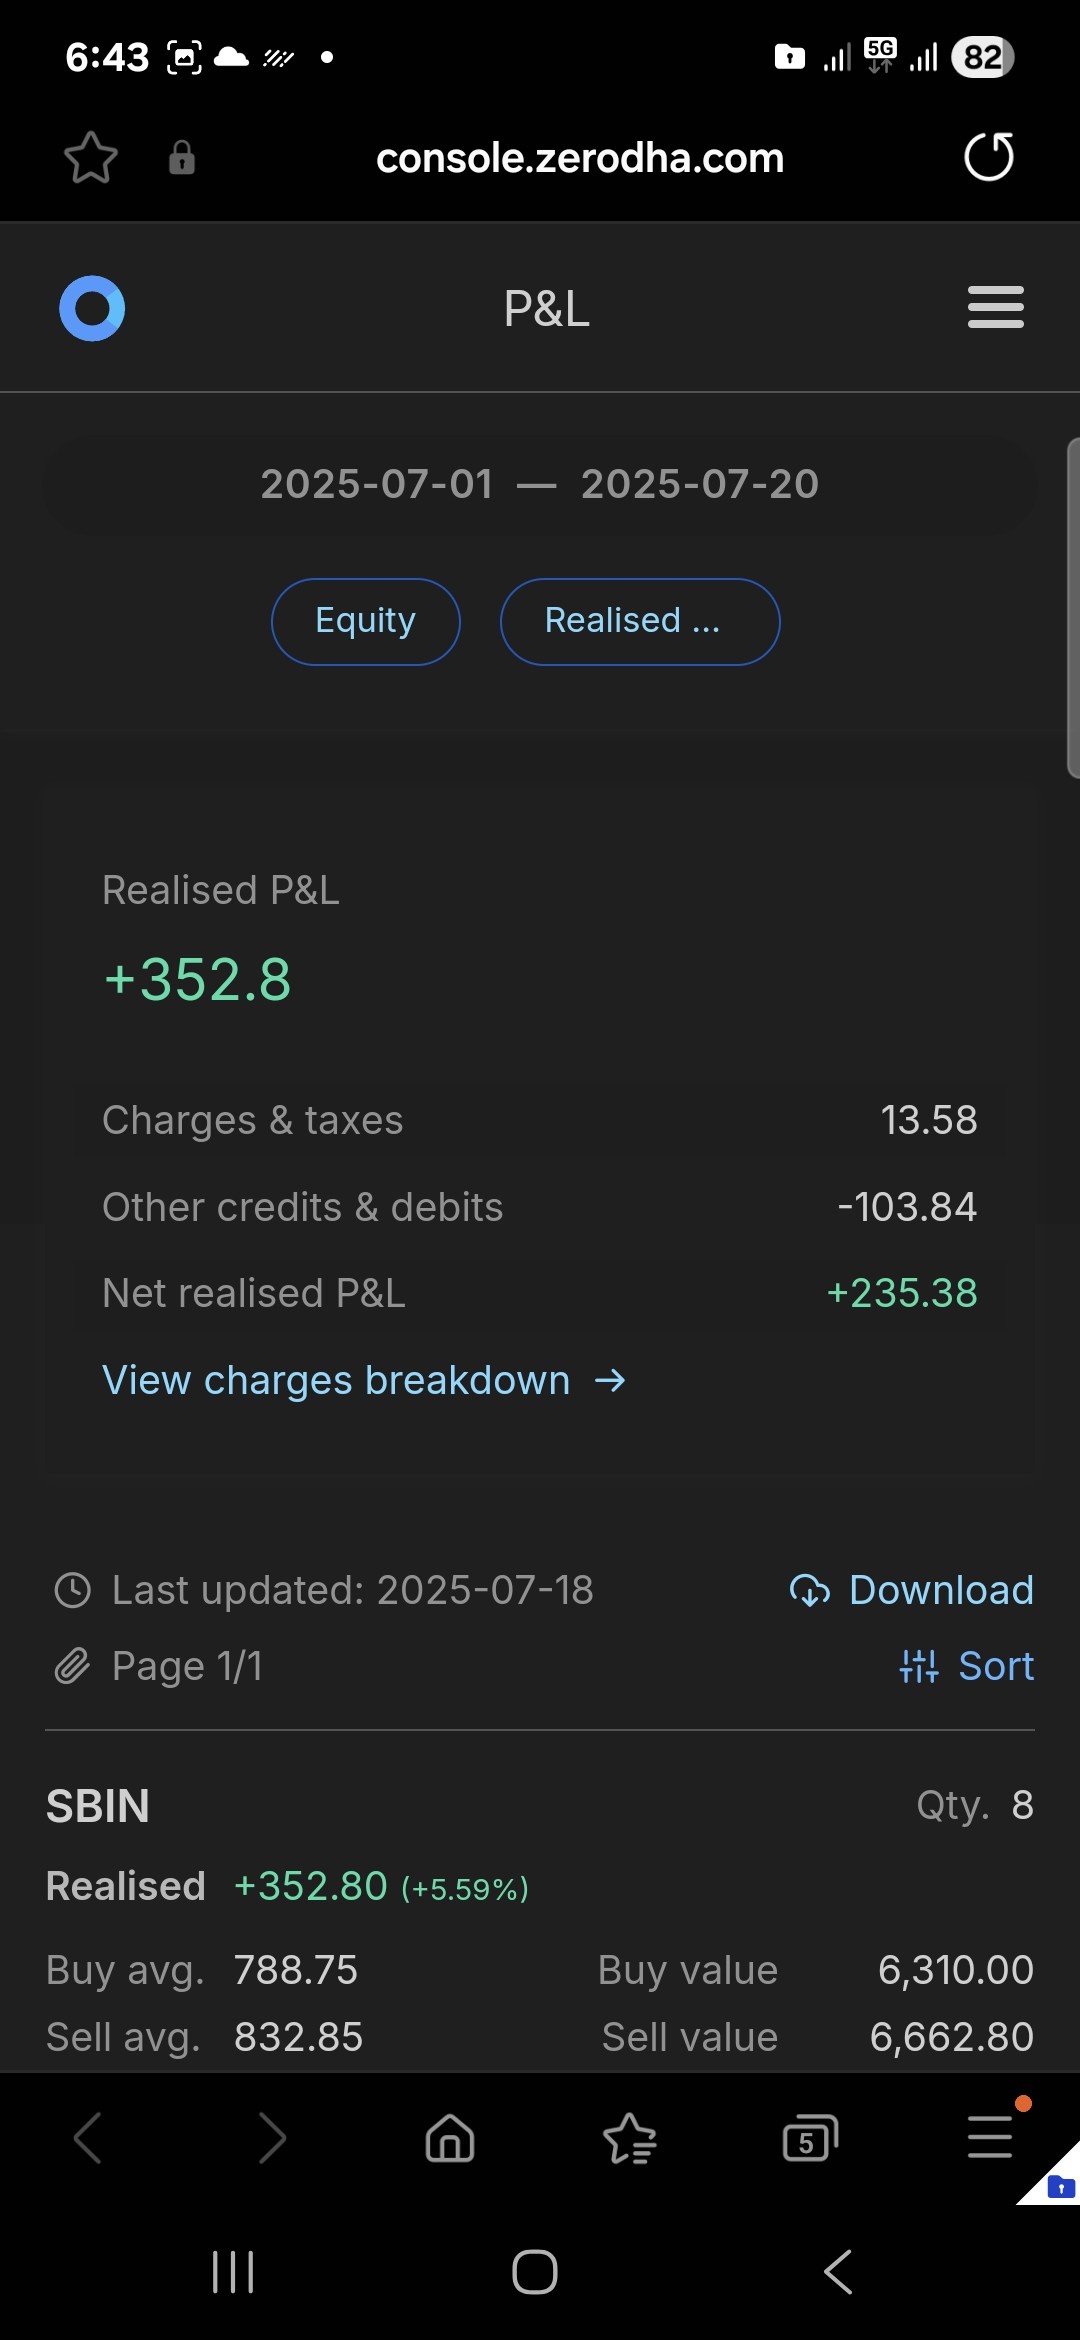The image size is (1080, 2340).
Task: Reload the page with refresh icon
Action: click(989, 157)
